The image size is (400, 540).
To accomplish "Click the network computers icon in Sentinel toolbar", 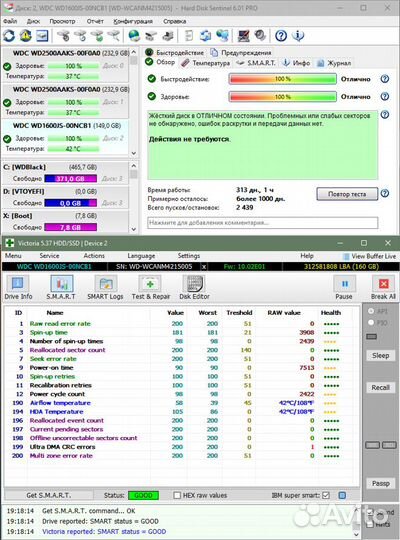I will [x=223, y=35].
